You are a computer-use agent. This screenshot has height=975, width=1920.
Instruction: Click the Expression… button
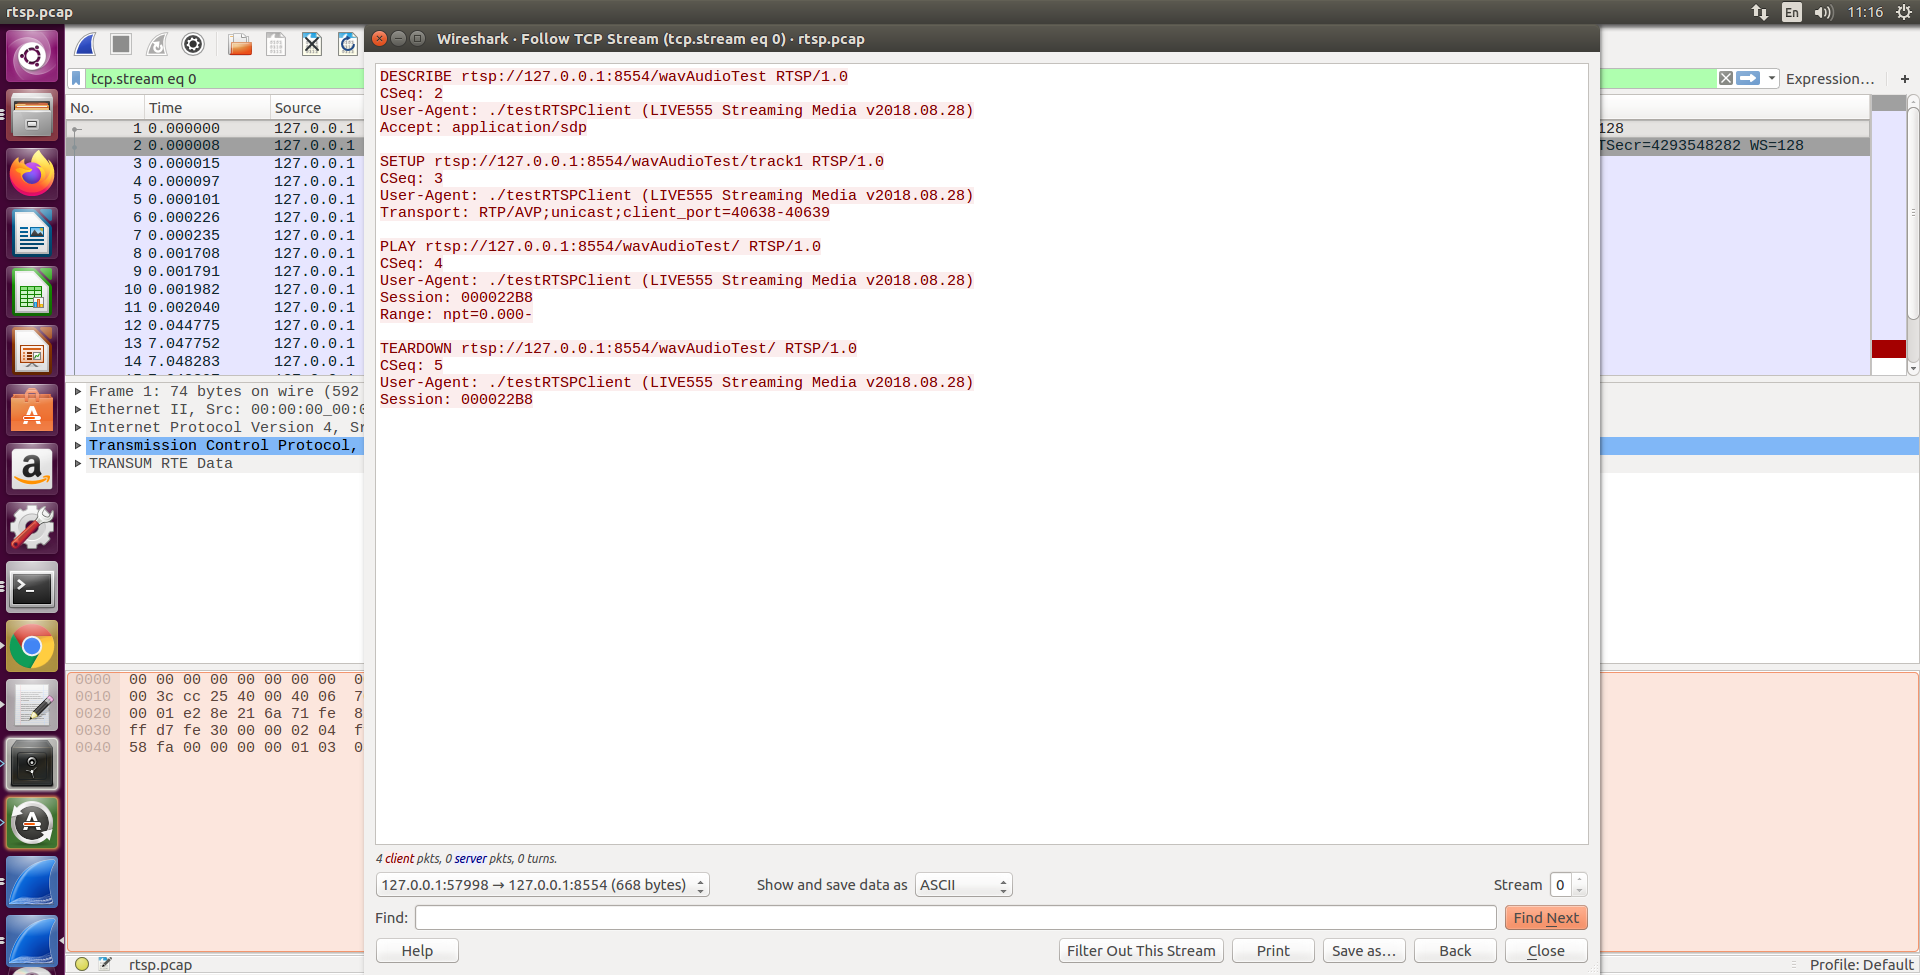point(1830,78)
